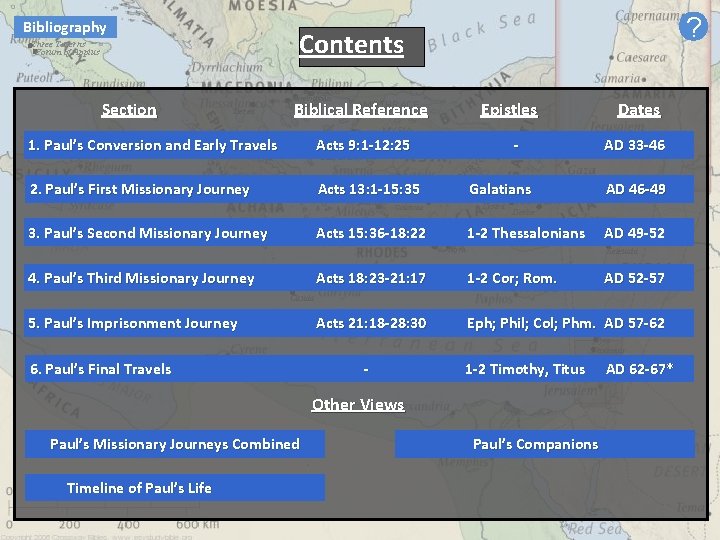The image size is (720, 540).
Task: Click the AD 33-46 date
Action: 635,145
